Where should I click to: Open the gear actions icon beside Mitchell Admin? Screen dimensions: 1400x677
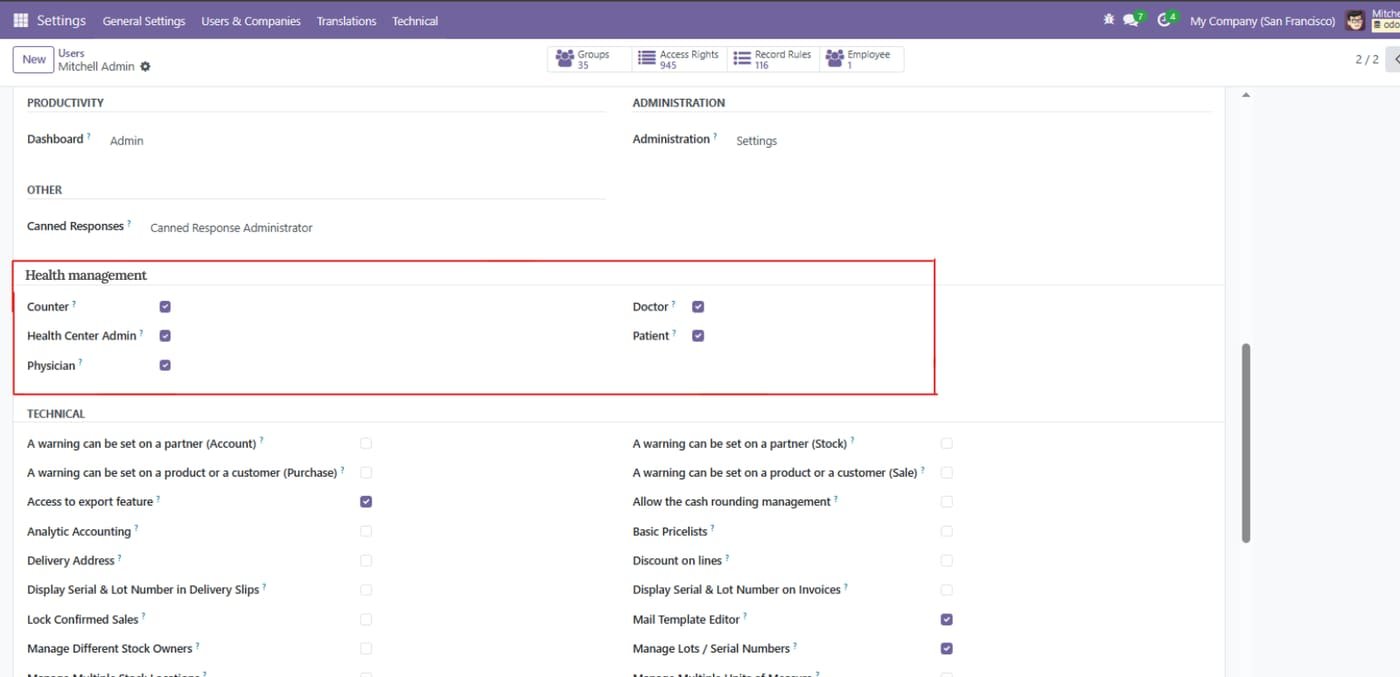point(145,66)
